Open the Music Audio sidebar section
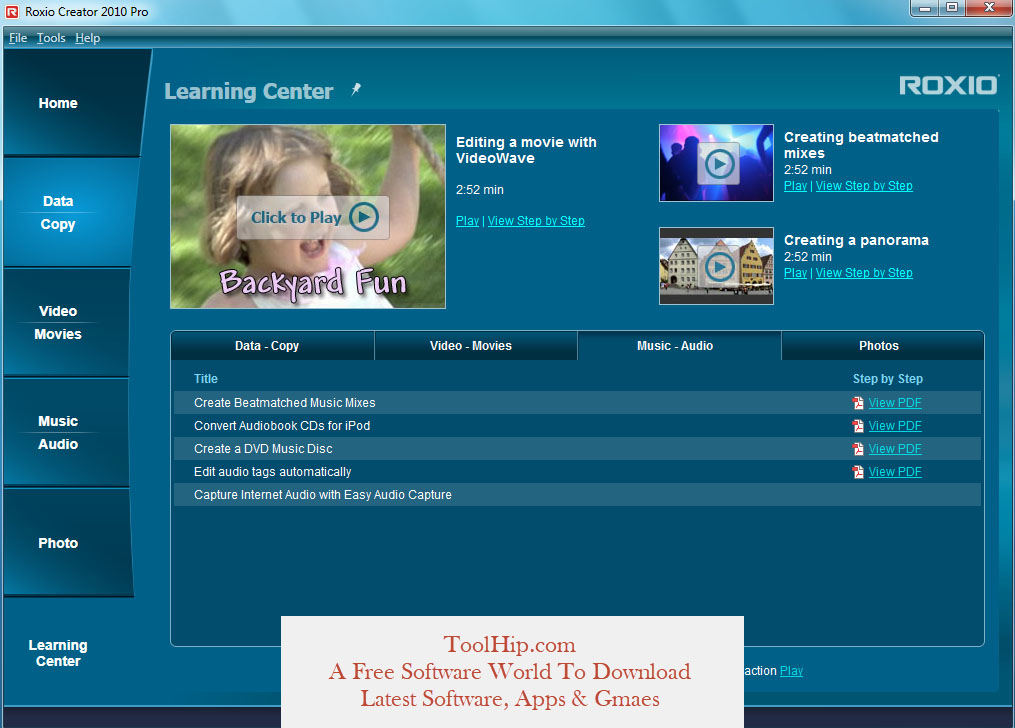Image resolution: width=1015 pixels, height=728 pixels. click(67, 432)
